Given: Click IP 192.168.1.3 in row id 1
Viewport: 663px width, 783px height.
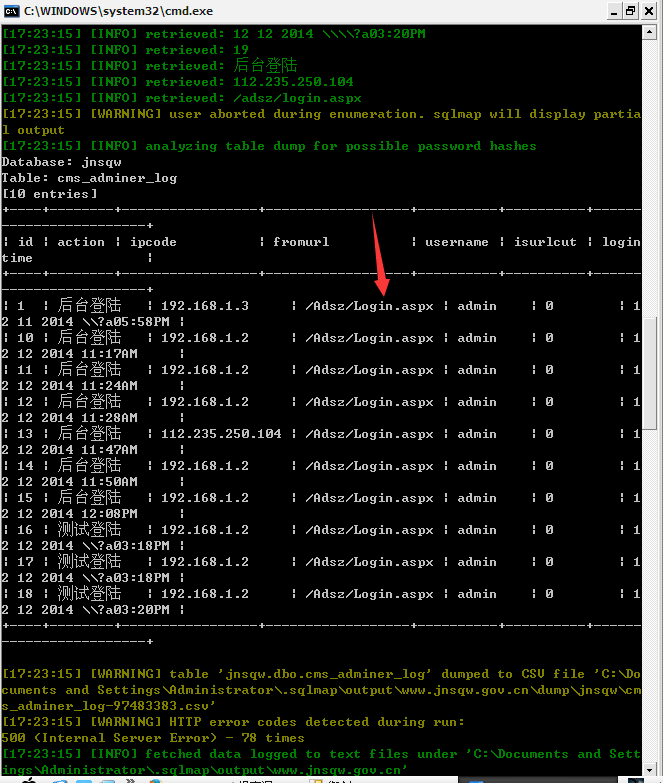Looking at the screenshot, I should click(205, 306).
